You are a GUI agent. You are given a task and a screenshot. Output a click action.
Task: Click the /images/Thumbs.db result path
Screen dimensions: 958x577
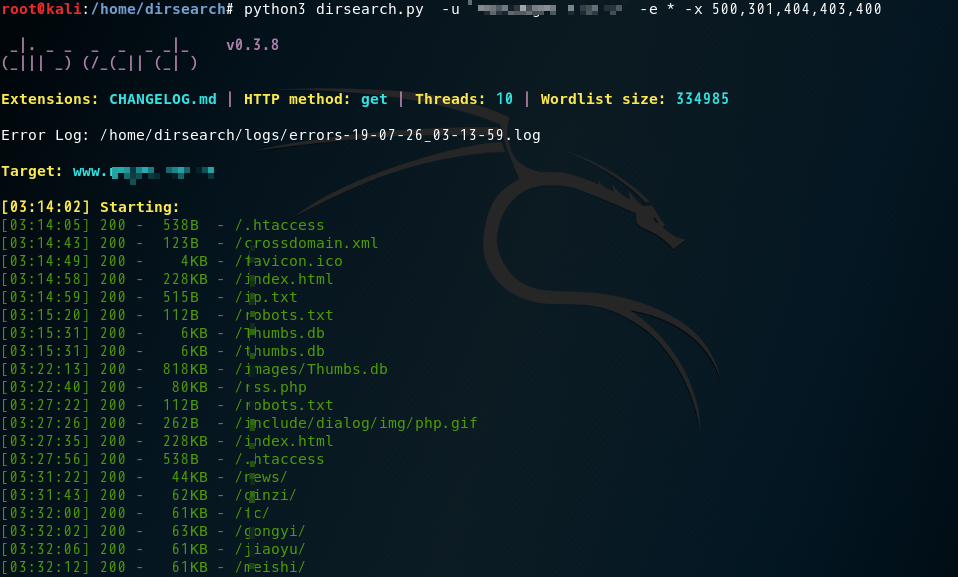311,369
